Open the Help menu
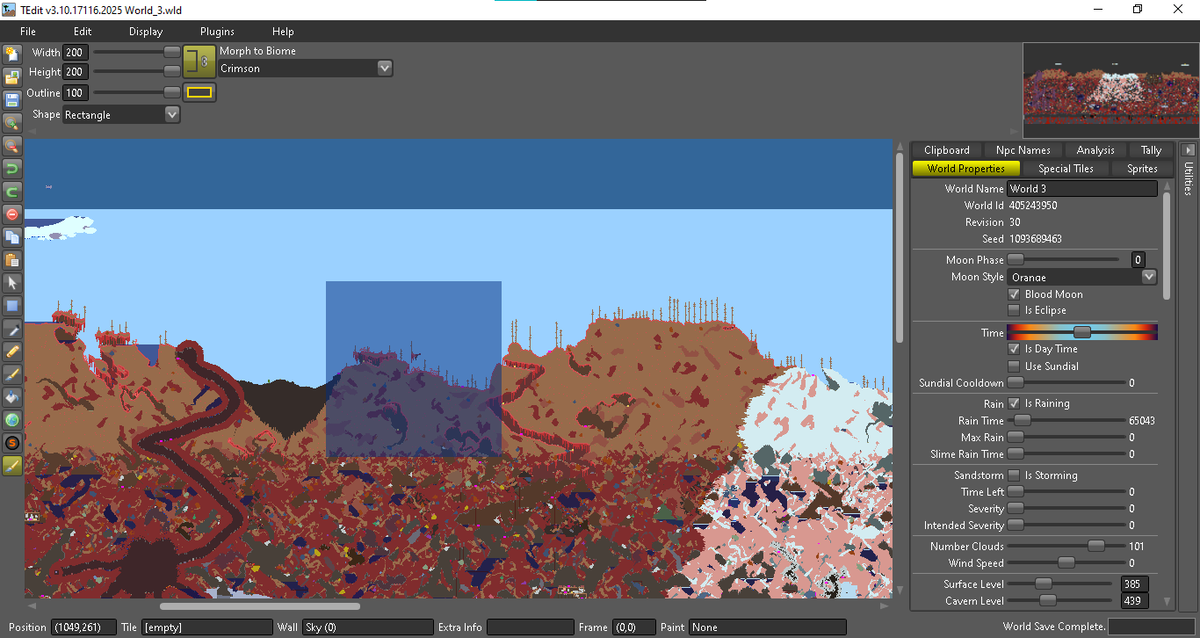 [x=283, y=32]
